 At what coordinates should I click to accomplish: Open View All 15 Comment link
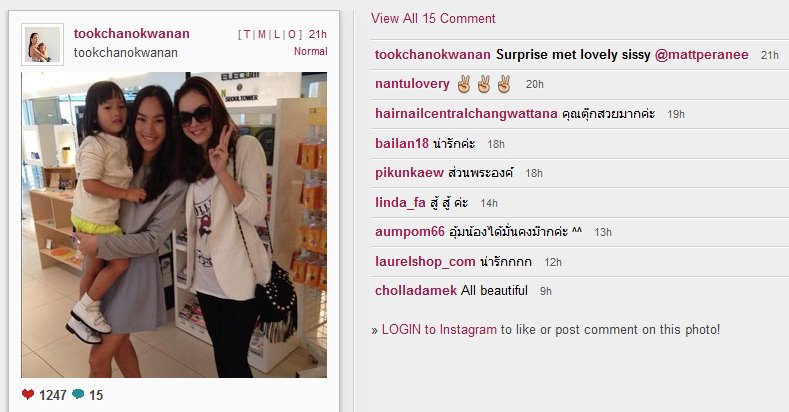(x=433, y=19)
